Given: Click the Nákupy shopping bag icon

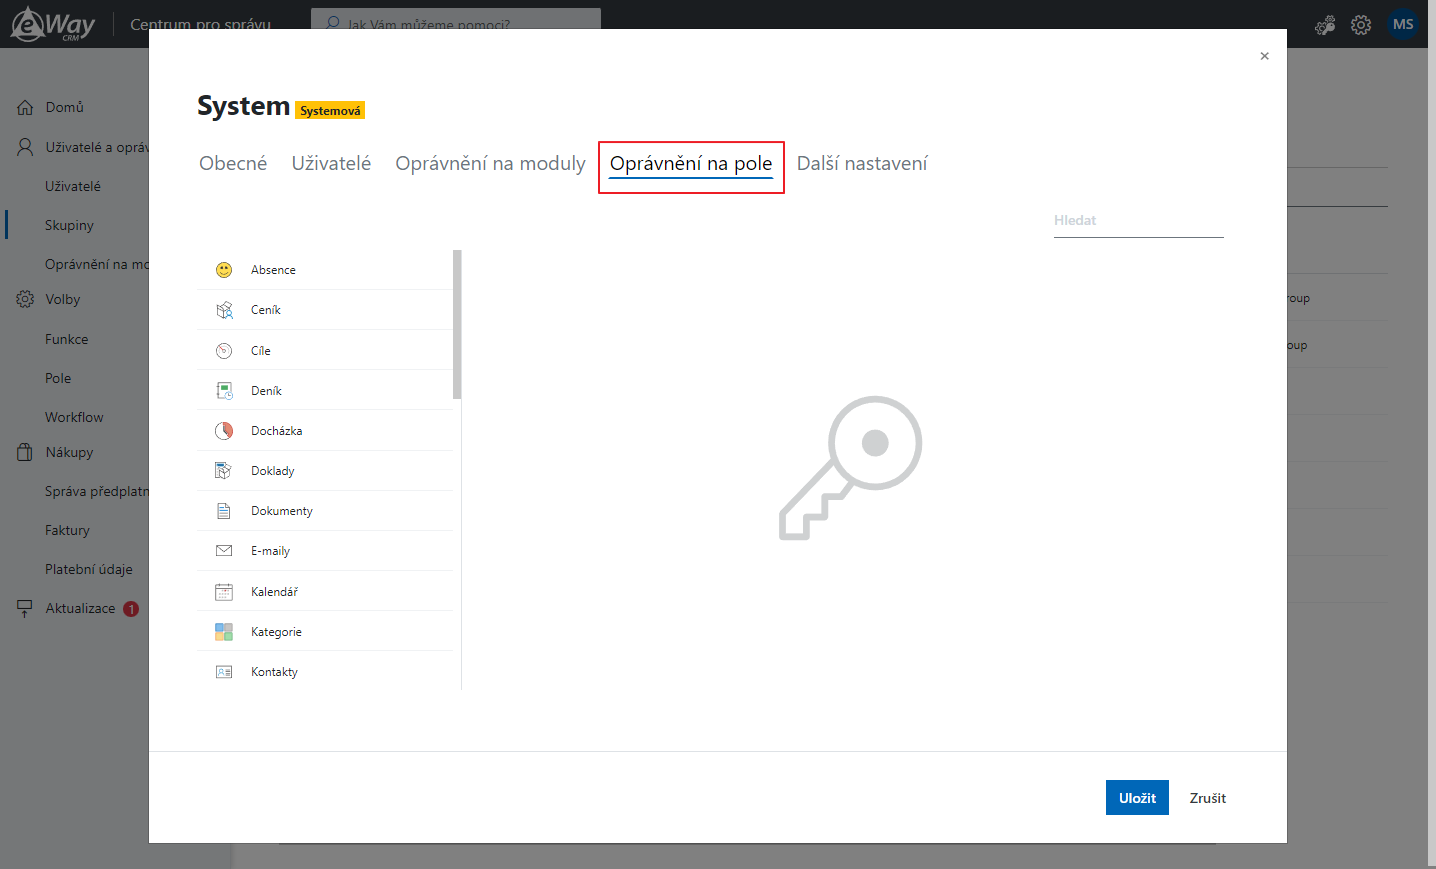Looking at the screenshot, I should coord(25,452).
